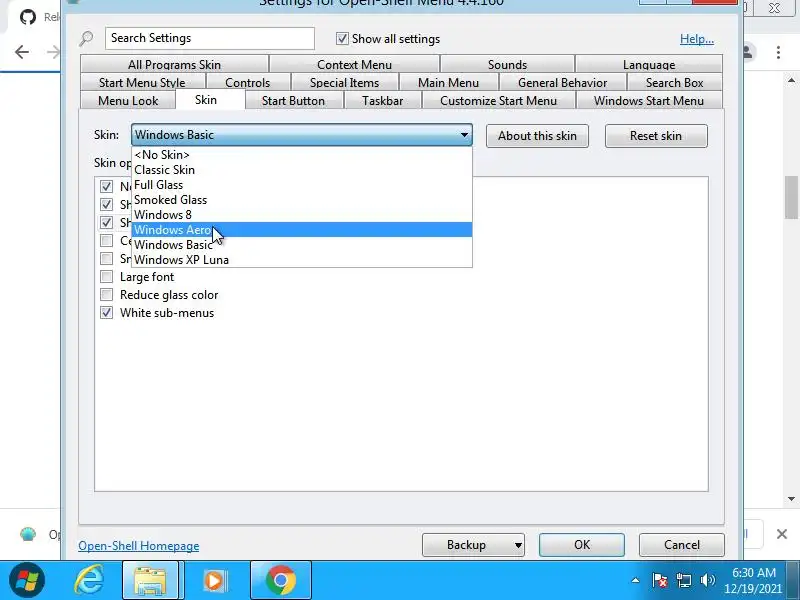Viewport: 800px width, 600px height.
Task: Open the Windows Start button orb
Action: [x=27, y=580]
